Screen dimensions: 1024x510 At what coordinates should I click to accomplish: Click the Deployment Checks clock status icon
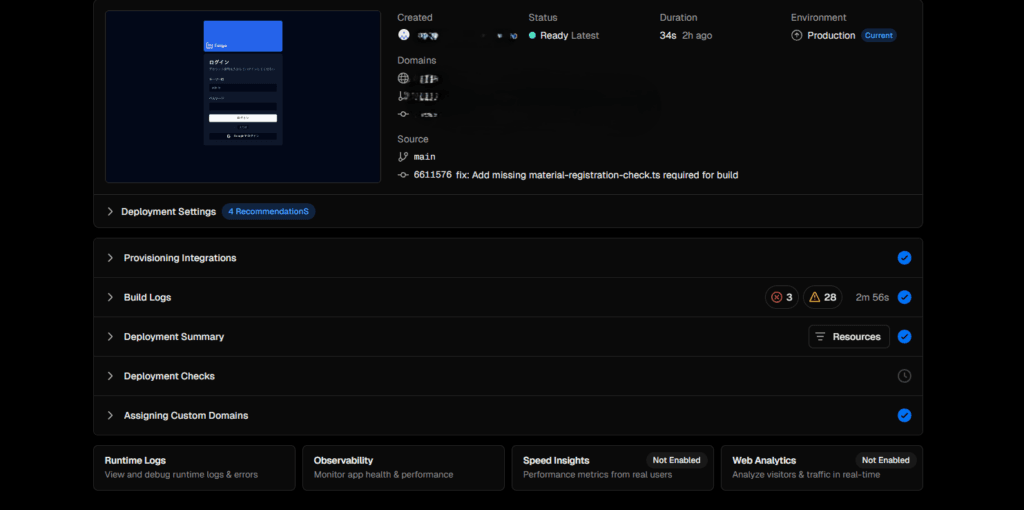point(904,376)
